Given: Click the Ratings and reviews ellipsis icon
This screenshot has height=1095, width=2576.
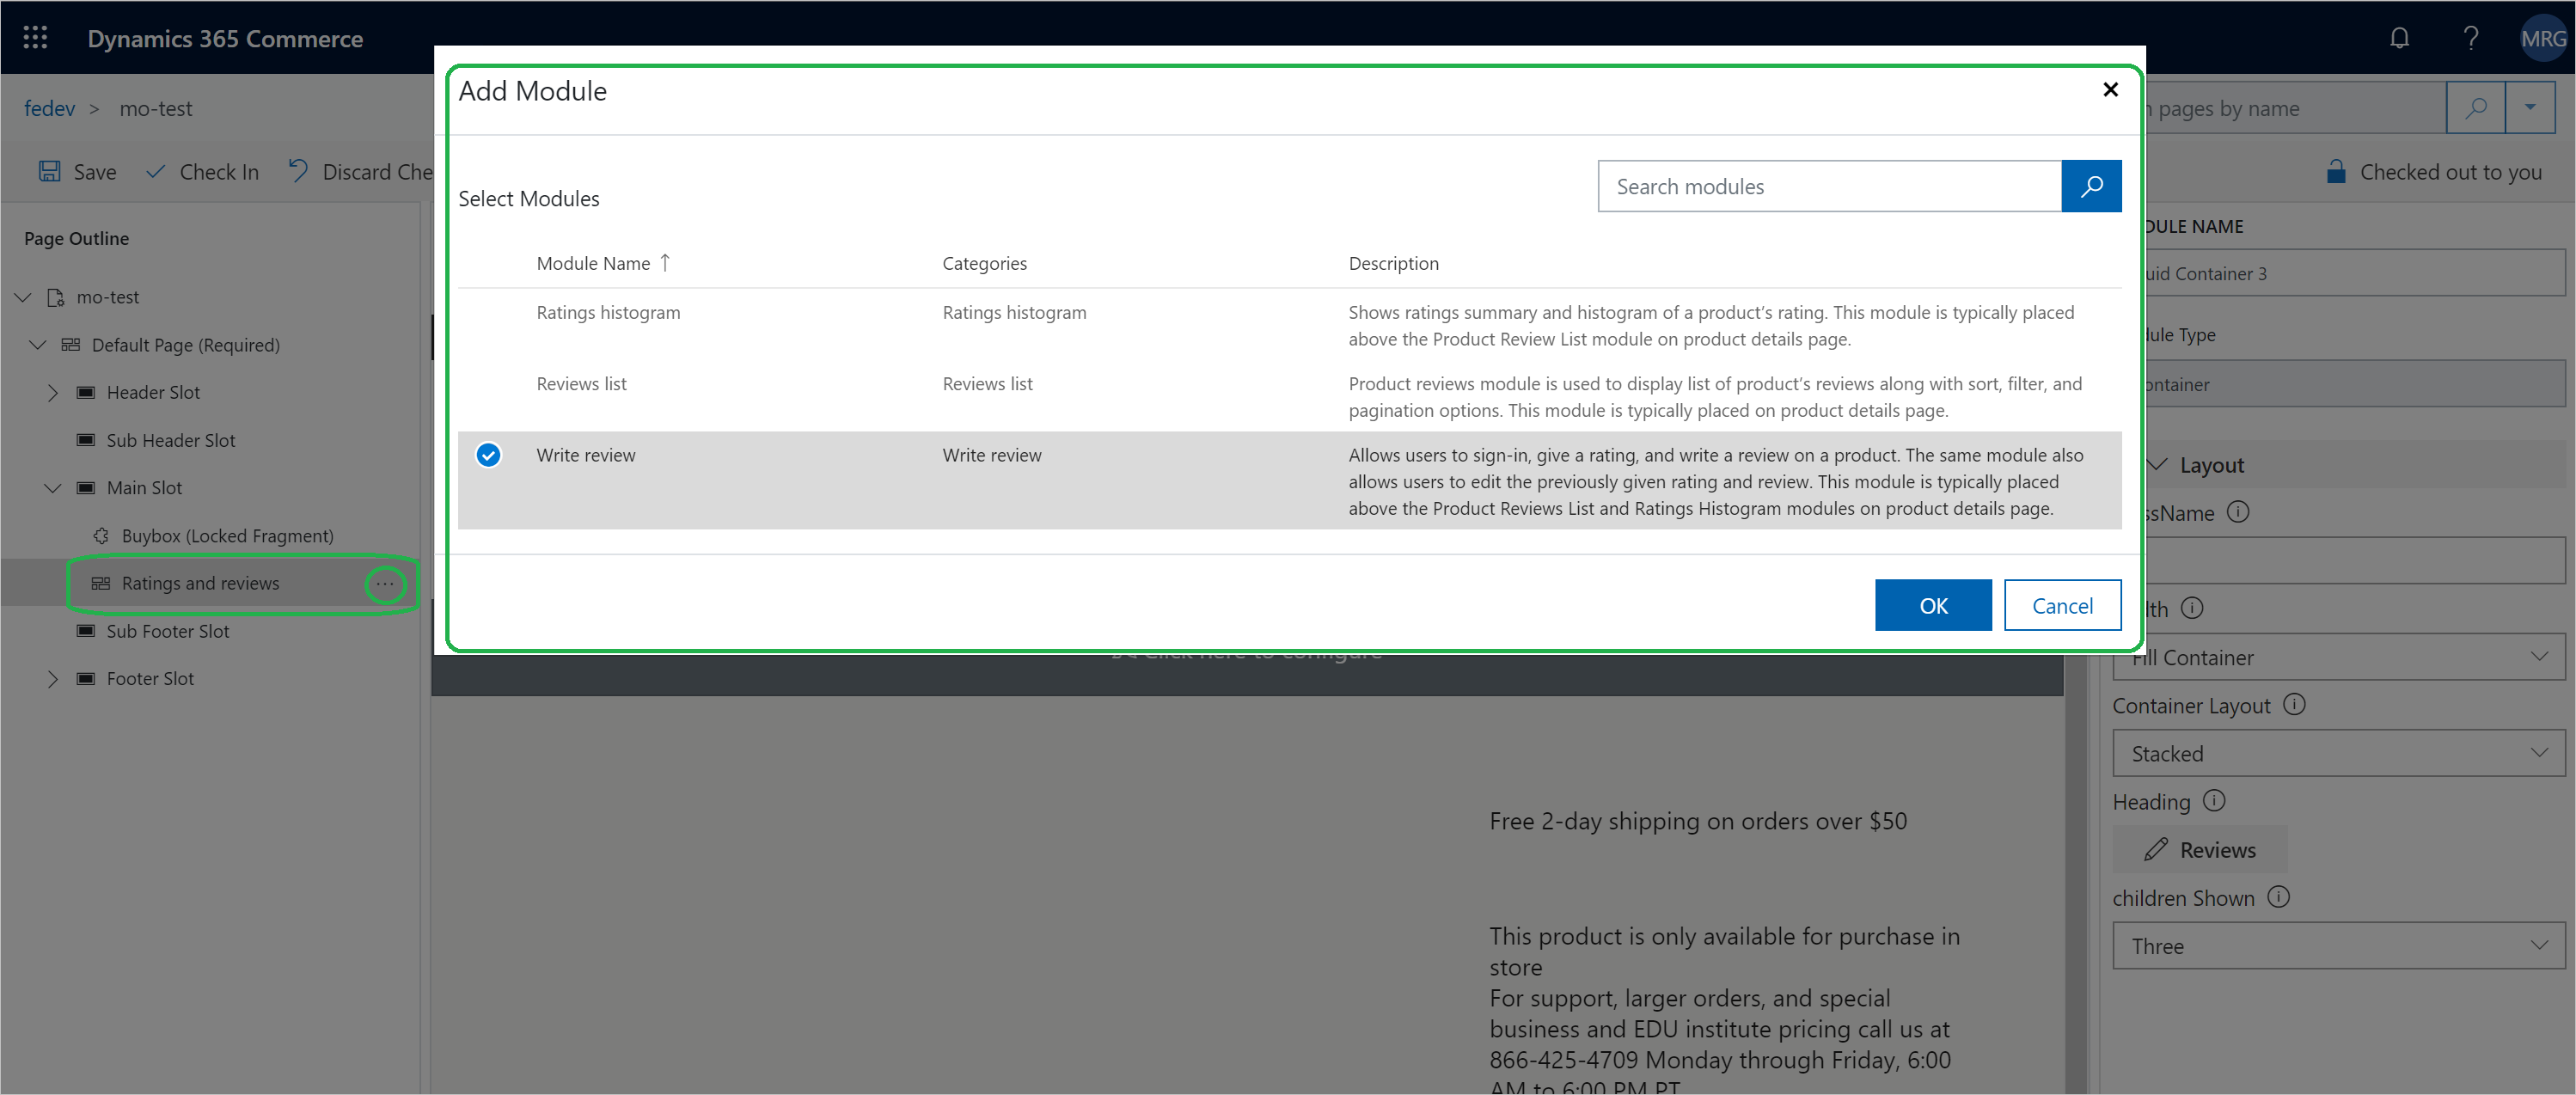Looking at the screenshot, I should tap(386, 583).
